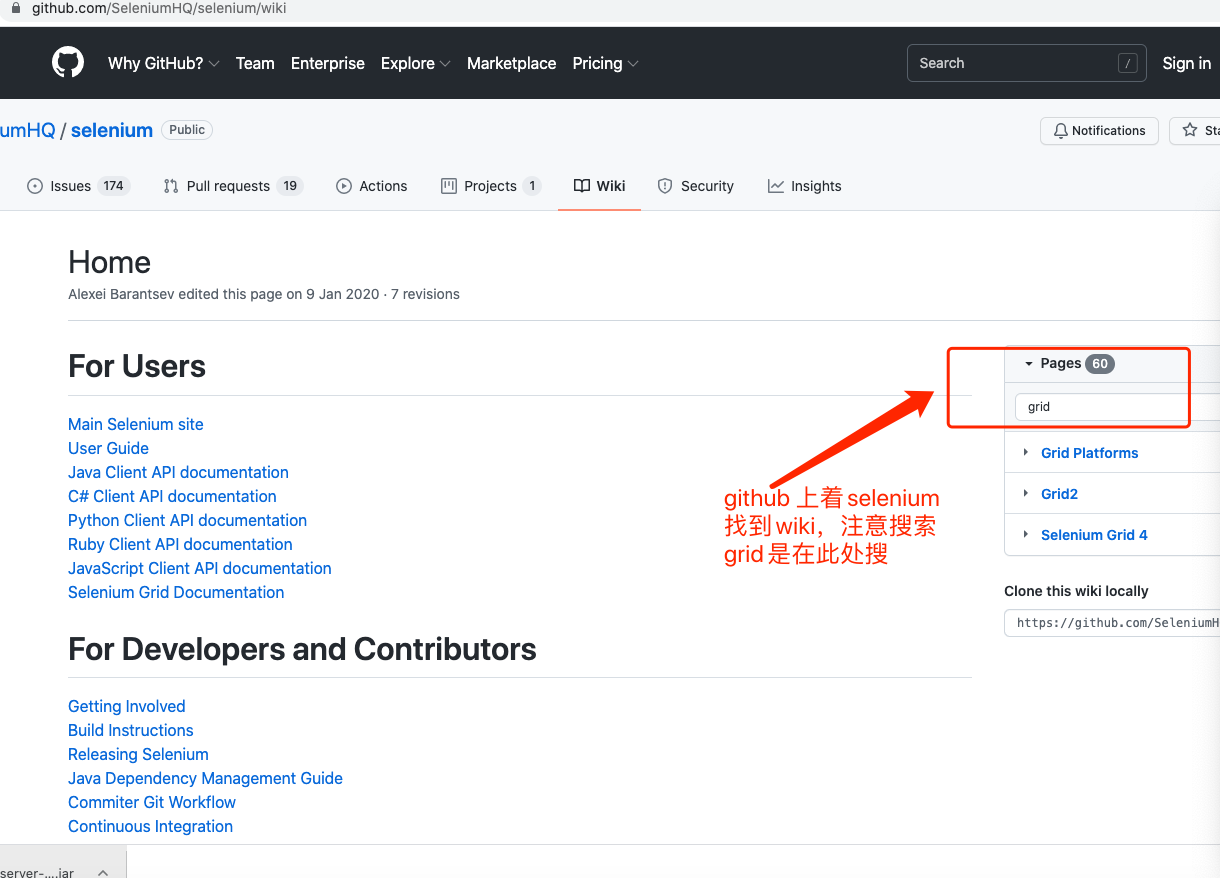The image size is (1220, 878).
Task: Click the lock icon in address bar
Action: [15, 9]
